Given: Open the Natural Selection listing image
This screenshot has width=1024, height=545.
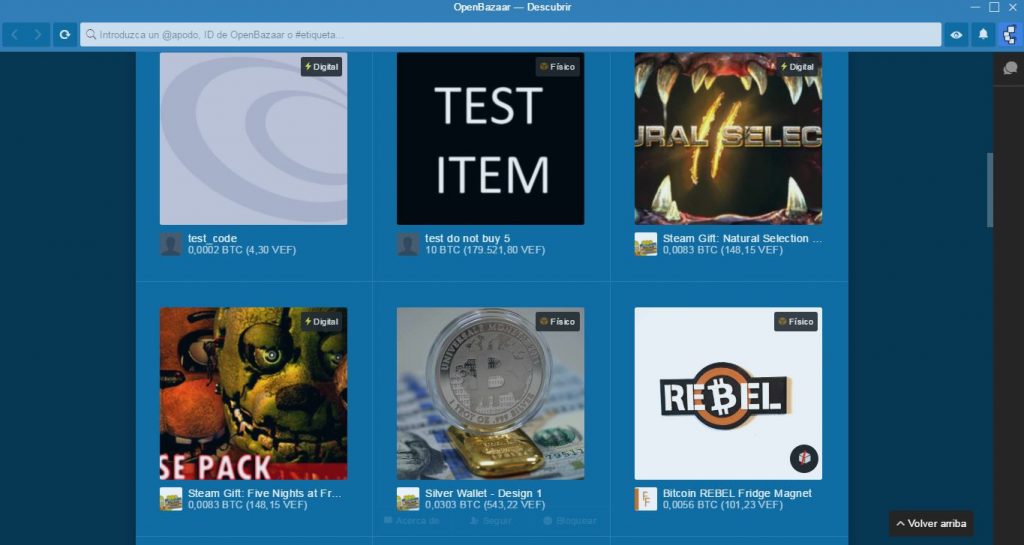Looking at the screenshot, I should (x=728, y=138).
